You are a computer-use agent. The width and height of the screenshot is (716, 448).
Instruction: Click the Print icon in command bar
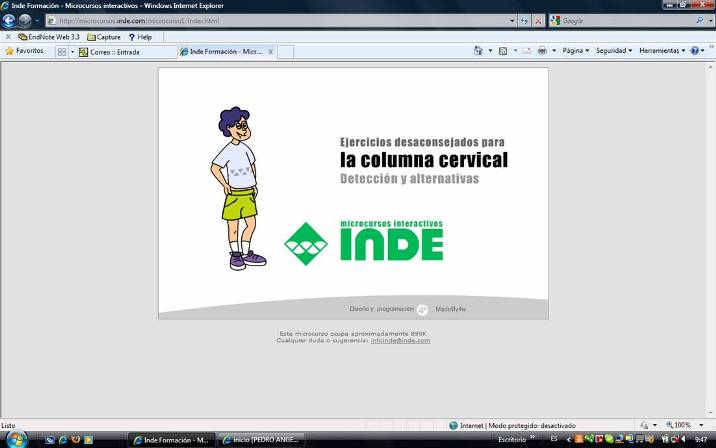[x=541, y=51]
